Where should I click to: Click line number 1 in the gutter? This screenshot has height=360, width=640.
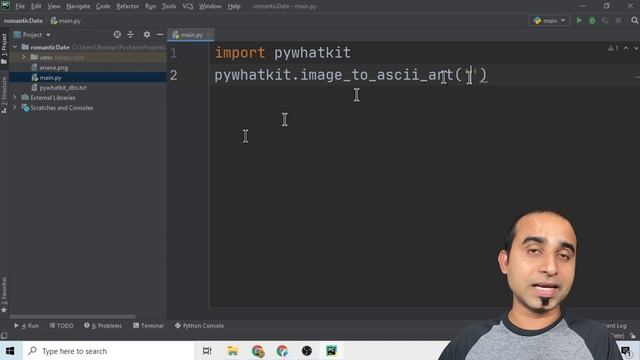click(174, 53)
